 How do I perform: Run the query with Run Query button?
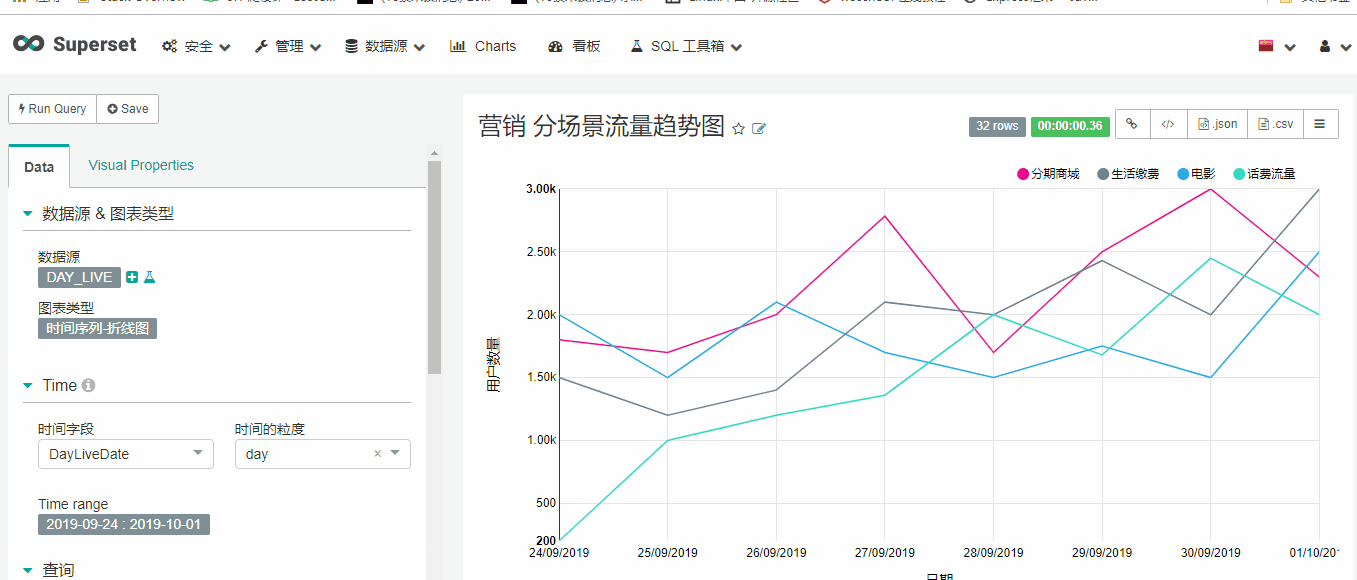[51, 109]
